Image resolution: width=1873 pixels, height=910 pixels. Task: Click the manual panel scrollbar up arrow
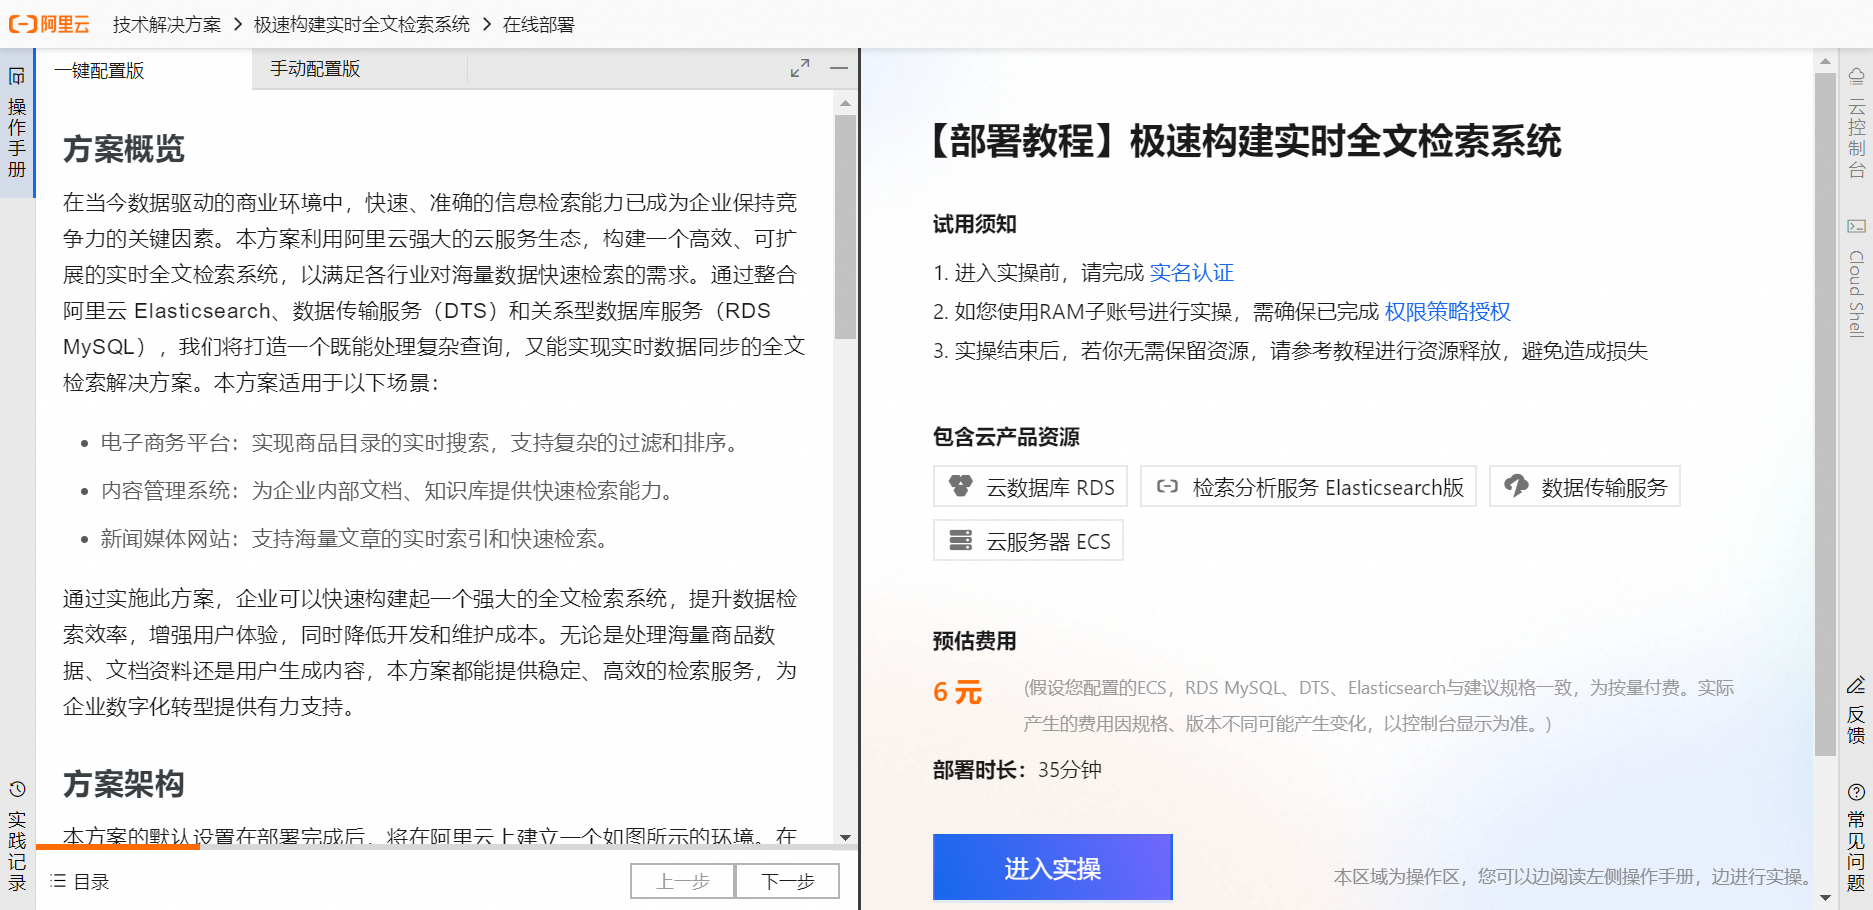(846, 103)
